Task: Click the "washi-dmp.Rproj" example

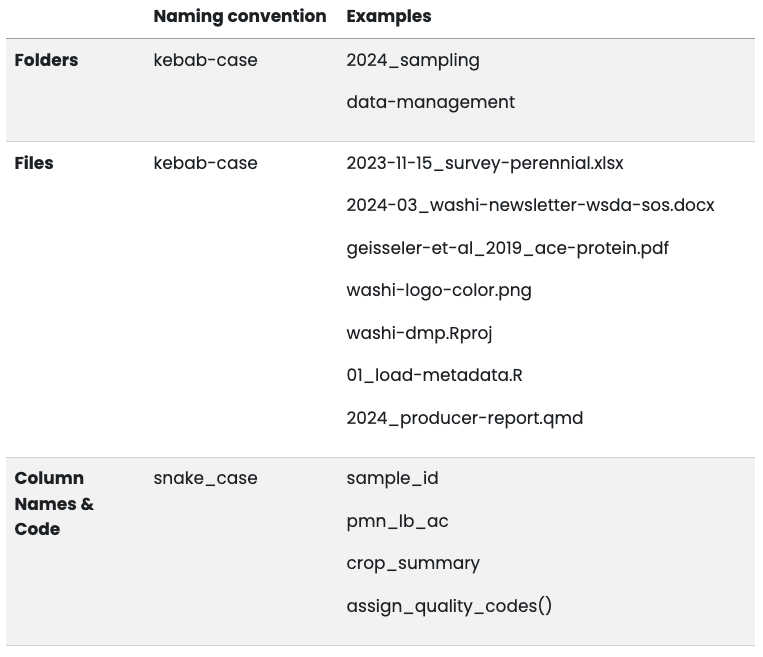Action: (x=419, y=333)
